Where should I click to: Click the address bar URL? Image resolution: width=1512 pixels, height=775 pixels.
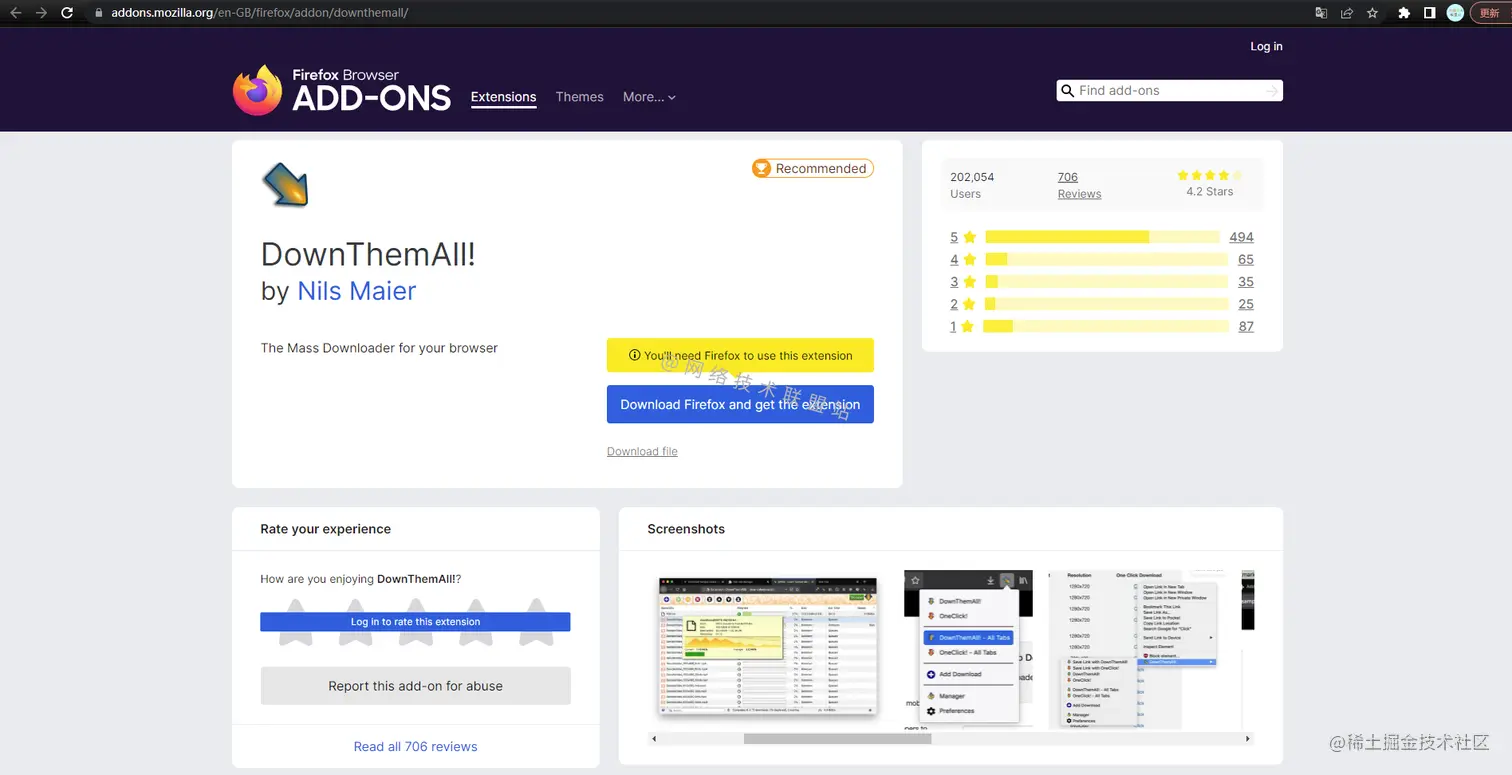259,13
